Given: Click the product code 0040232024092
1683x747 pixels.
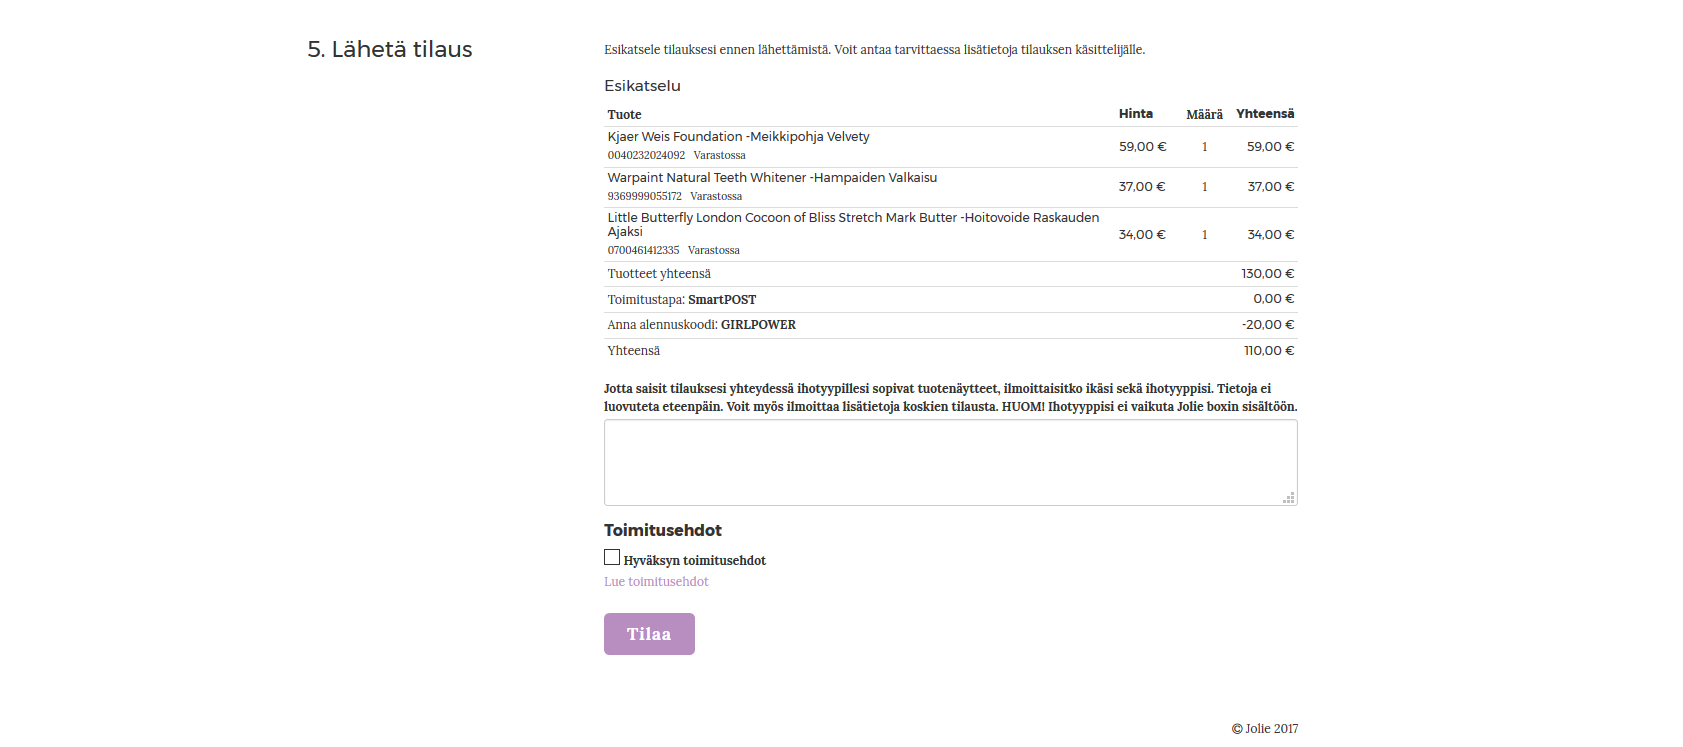Looking at the screenshot, I should tap(646, 156).
